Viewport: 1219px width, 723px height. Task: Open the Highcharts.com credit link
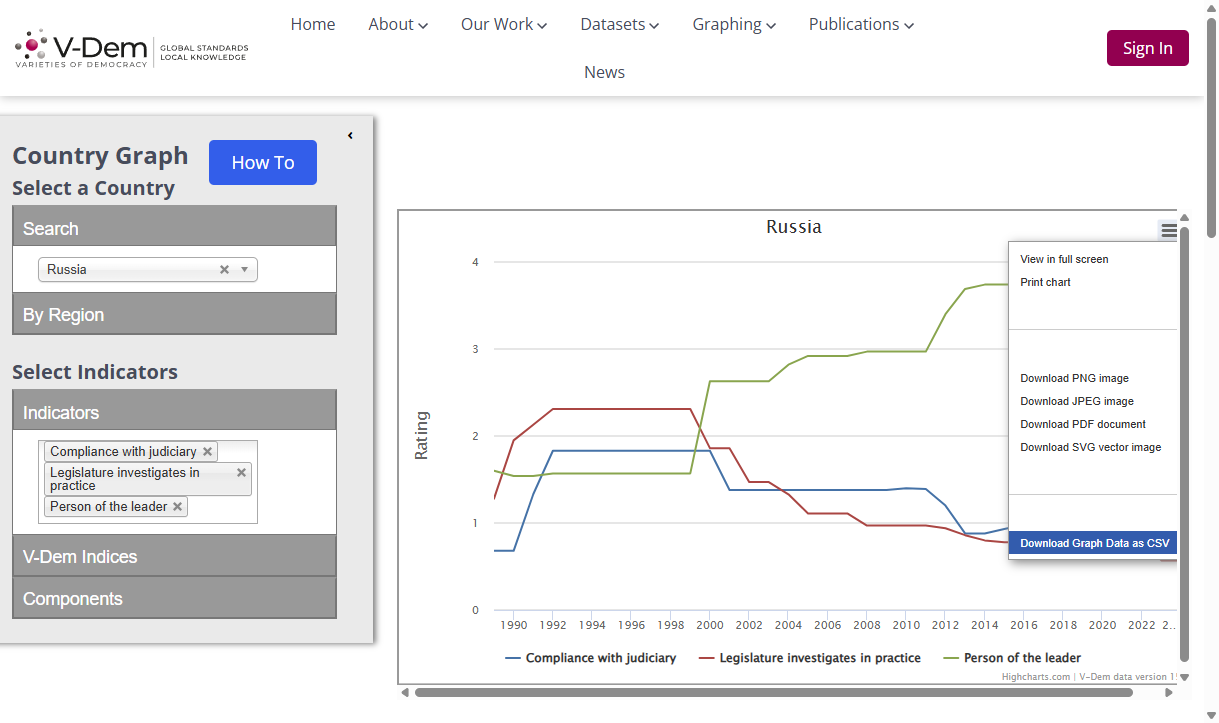[x=1037, y=677]
